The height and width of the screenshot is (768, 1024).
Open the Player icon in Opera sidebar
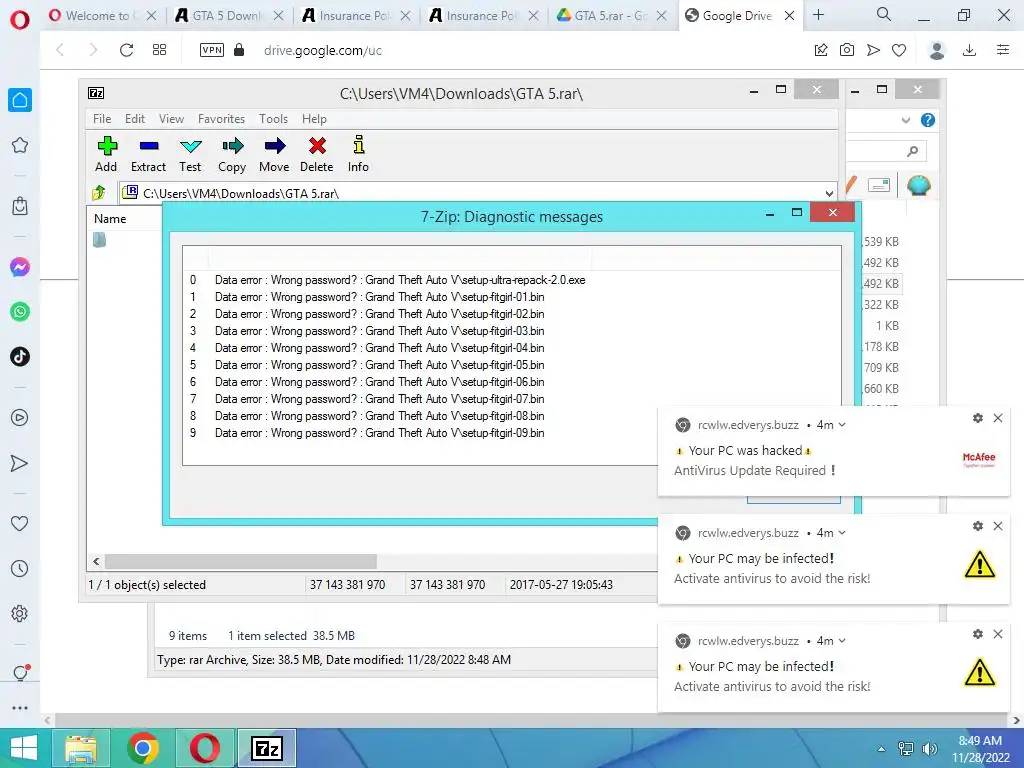coord(20,418)
